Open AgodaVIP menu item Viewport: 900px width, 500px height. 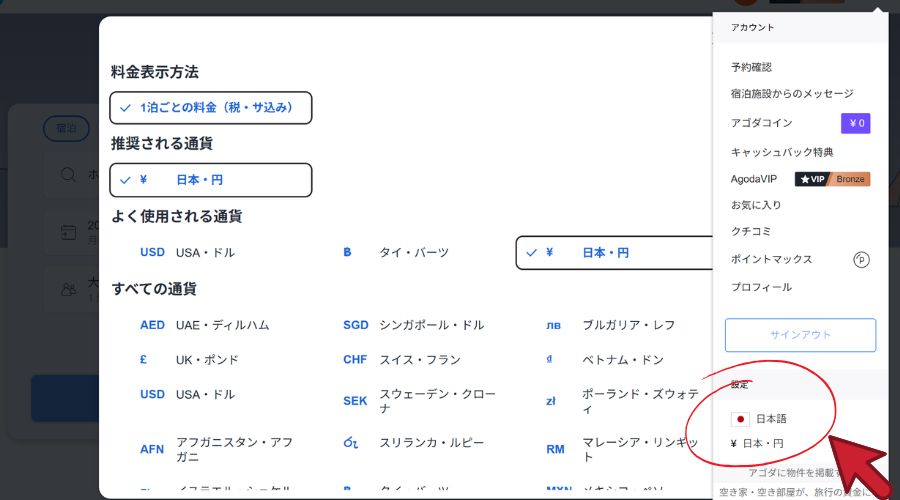click(x=754, y=179)
